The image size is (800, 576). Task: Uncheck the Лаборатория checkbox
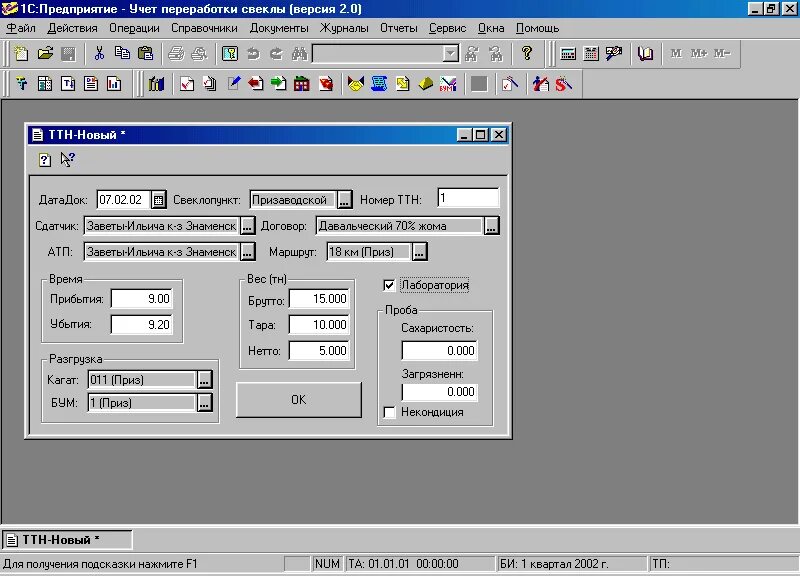pyautogui.click(x=389, y=285)
